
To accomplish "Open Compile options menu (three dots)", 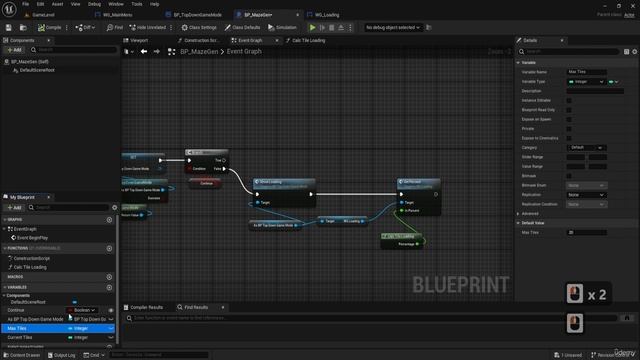I will 67,27.
